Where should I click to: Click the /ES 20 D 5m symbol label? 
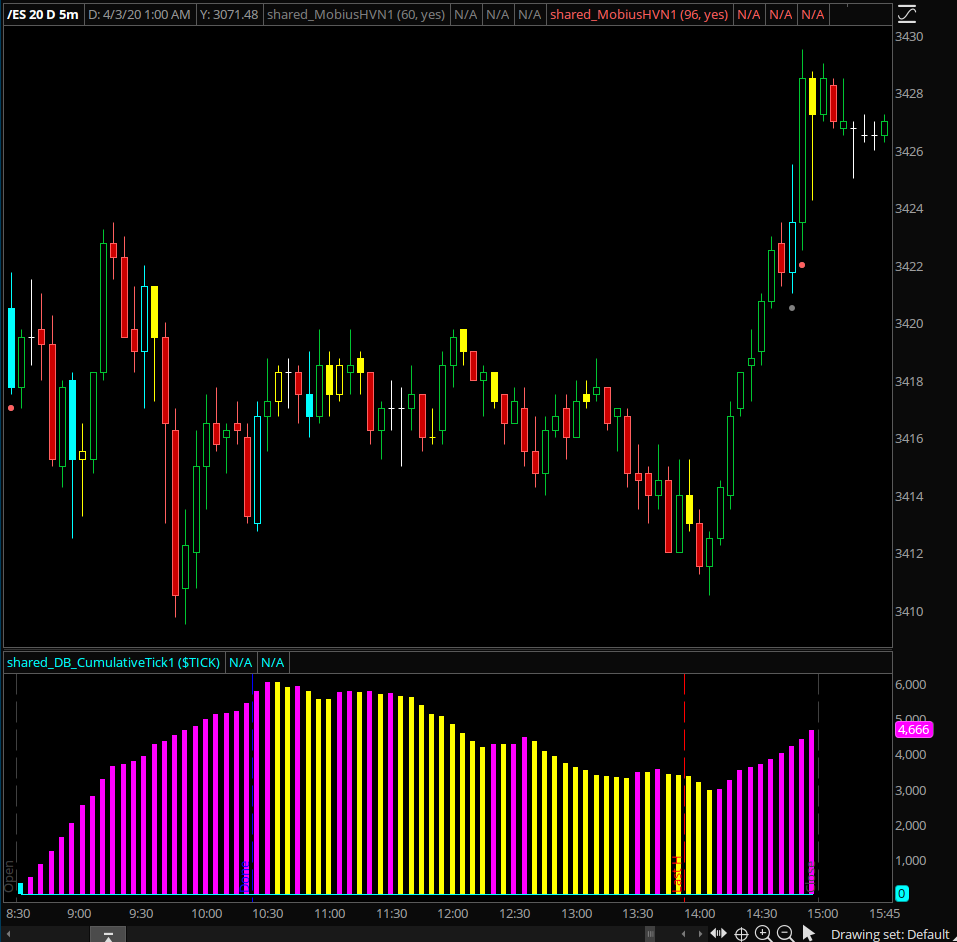[43, 14]
